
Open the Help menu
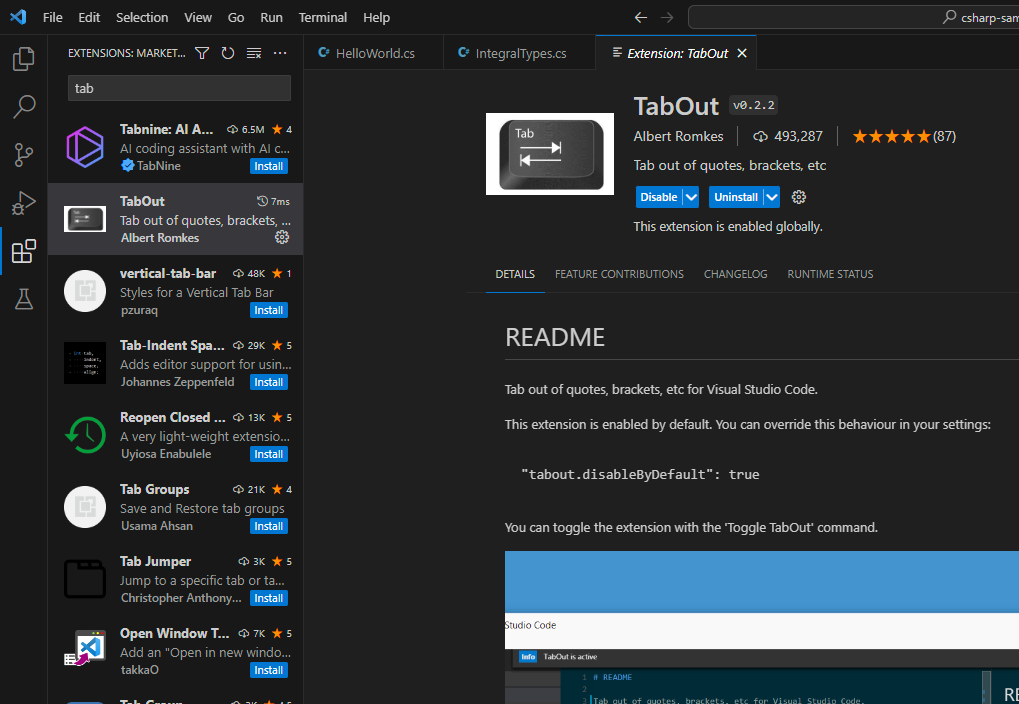[x=376, y=18]
